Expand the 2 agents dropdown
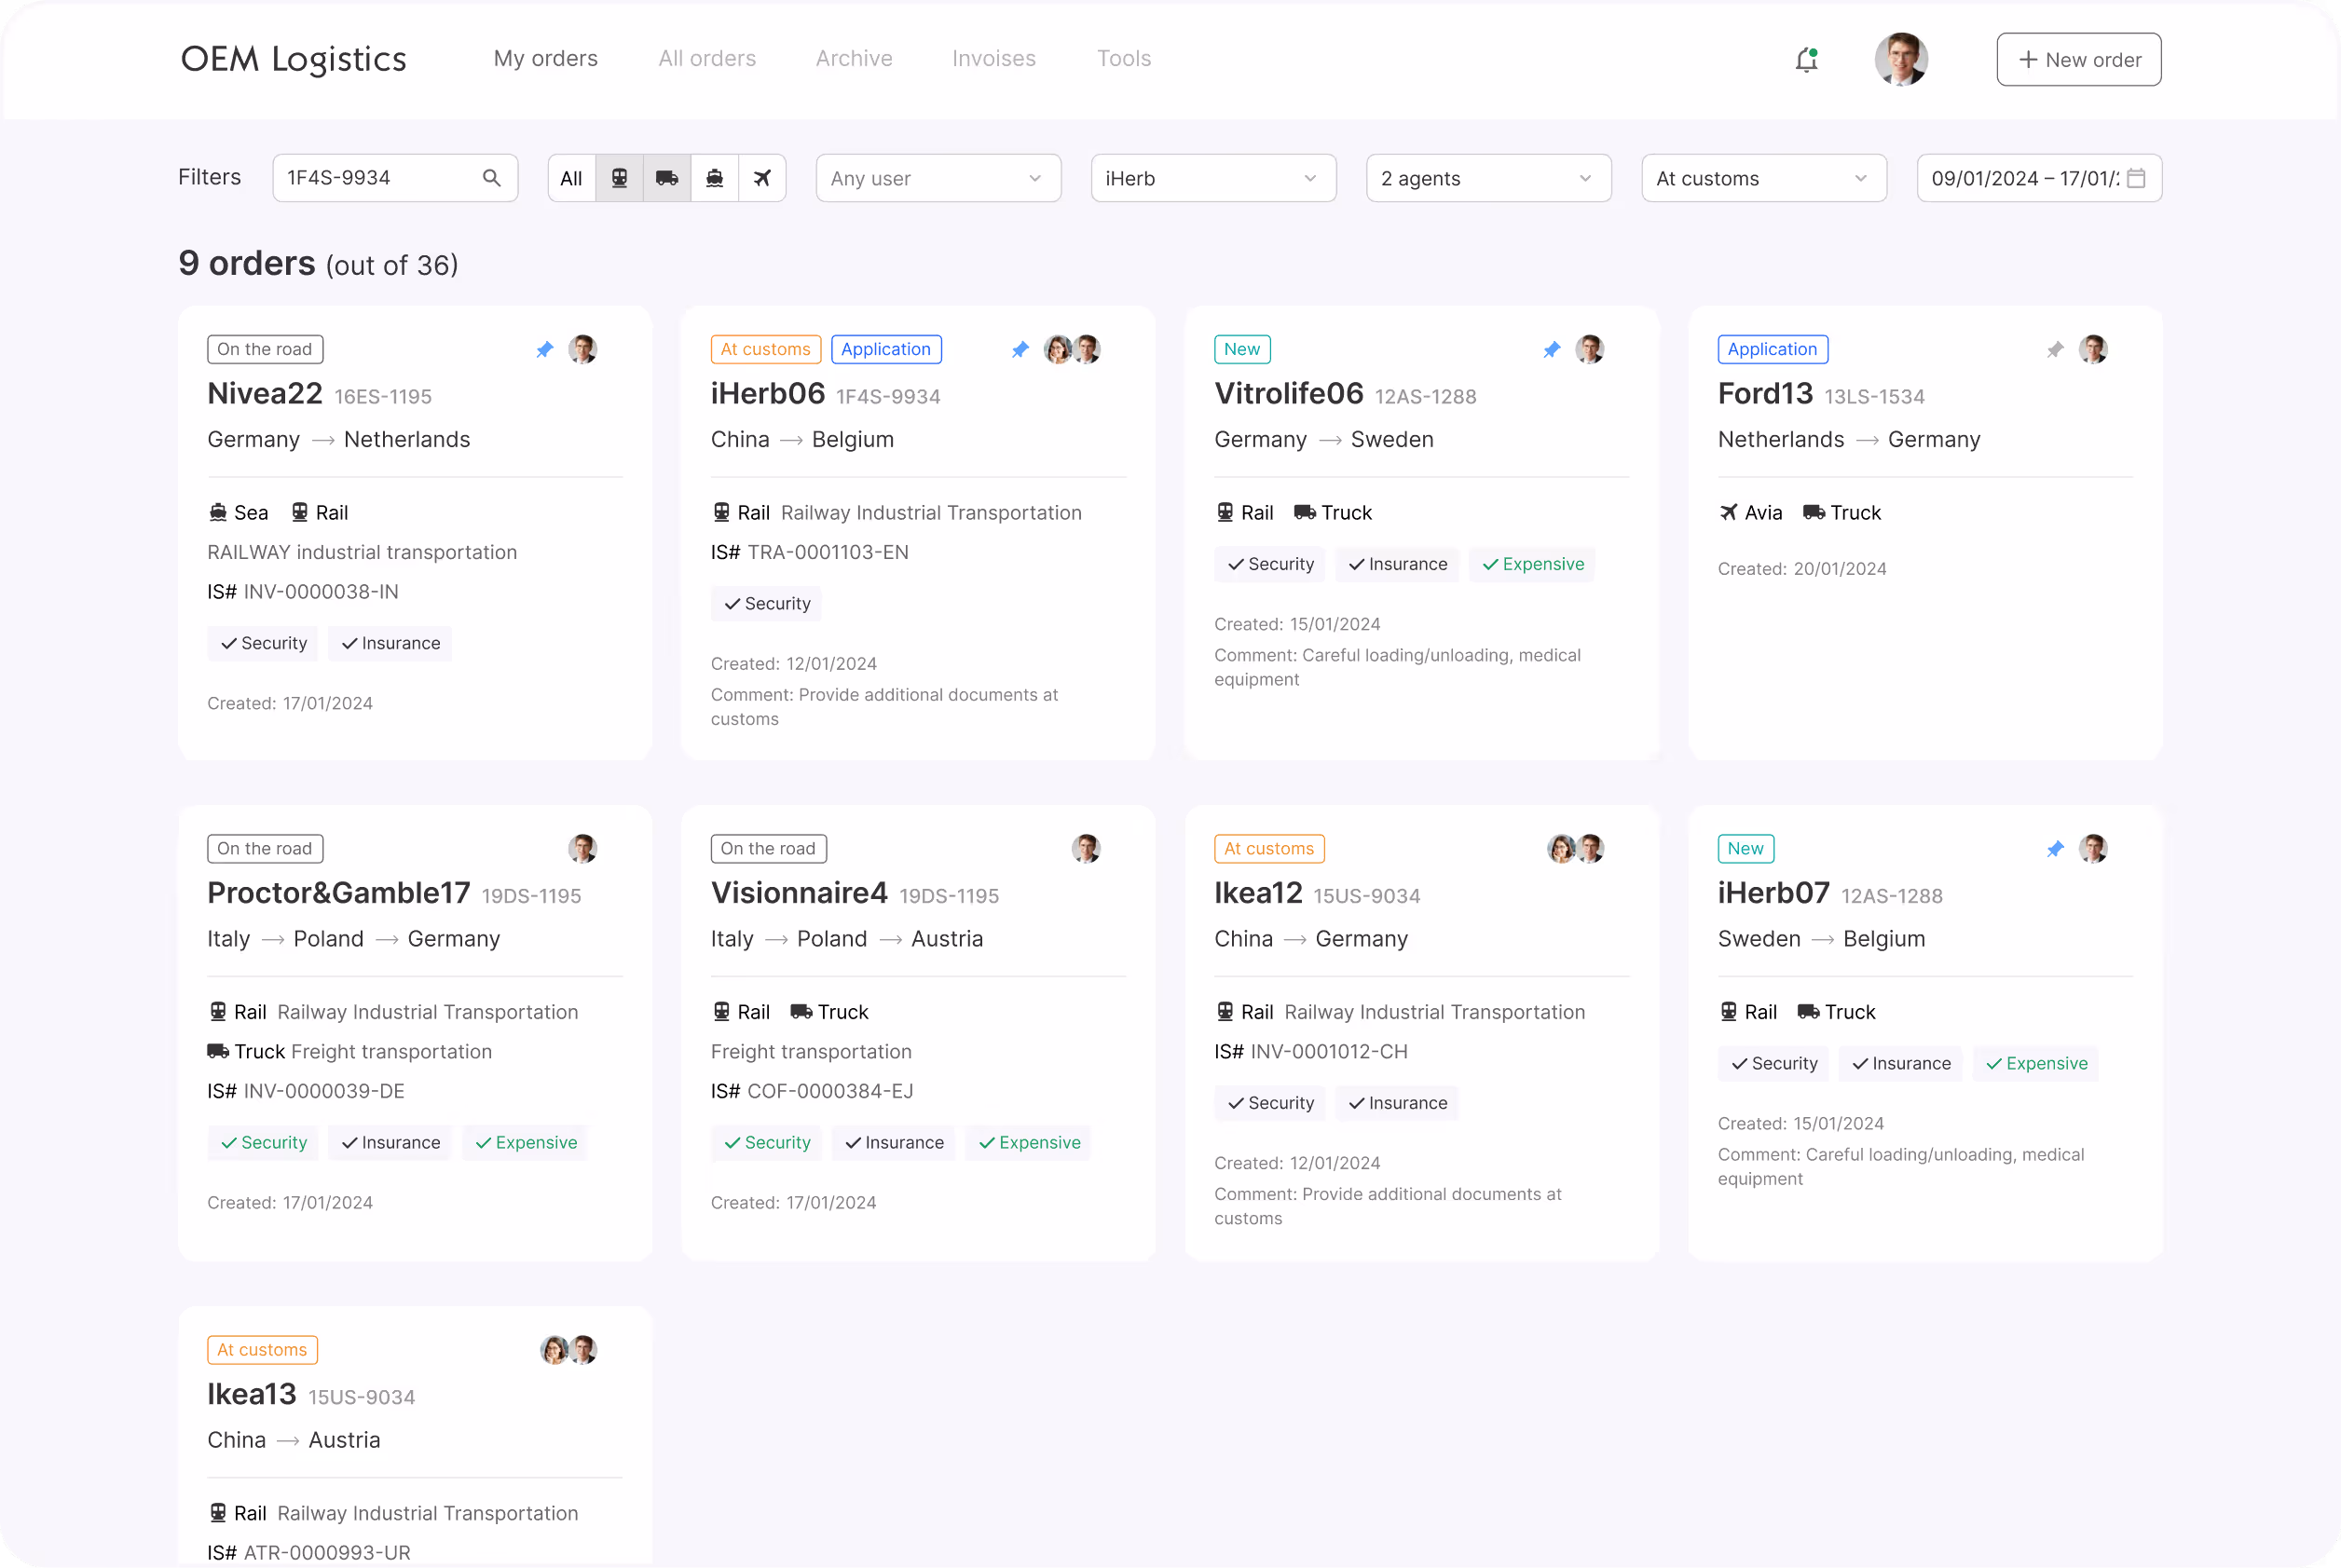 1488,178
